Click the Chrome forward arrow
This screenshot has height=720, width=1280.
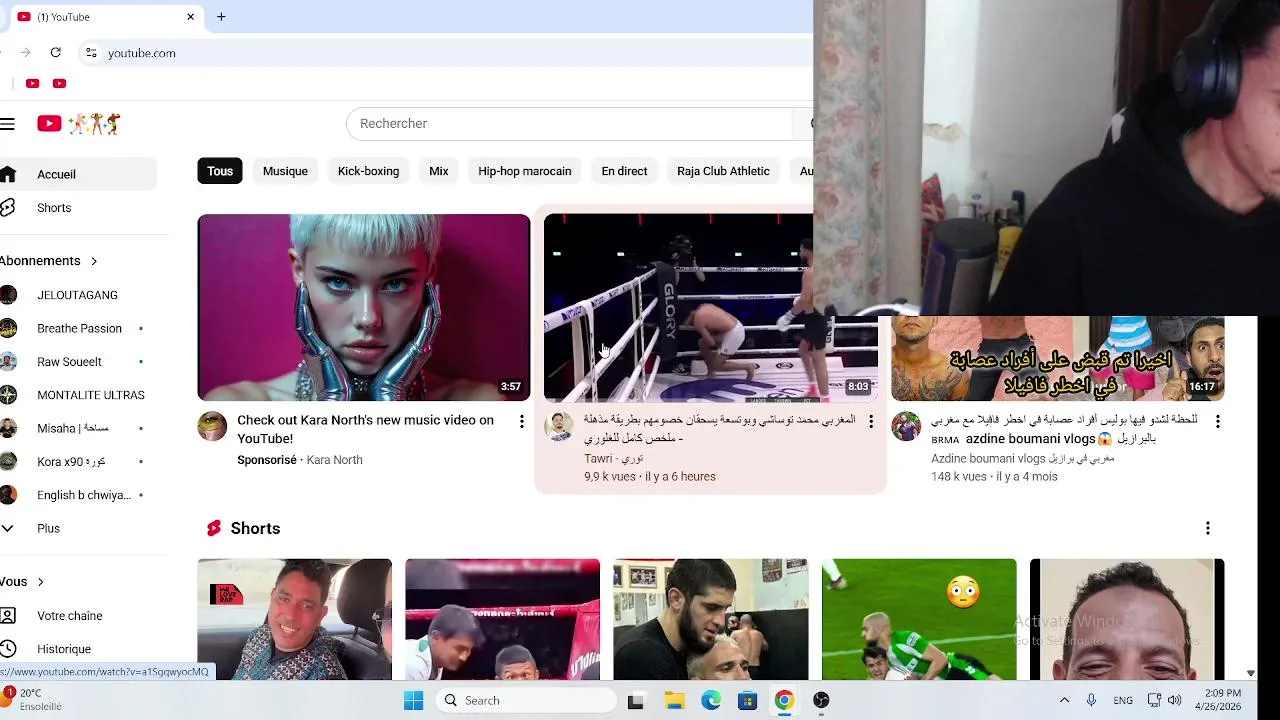click(x=25, y=53)
